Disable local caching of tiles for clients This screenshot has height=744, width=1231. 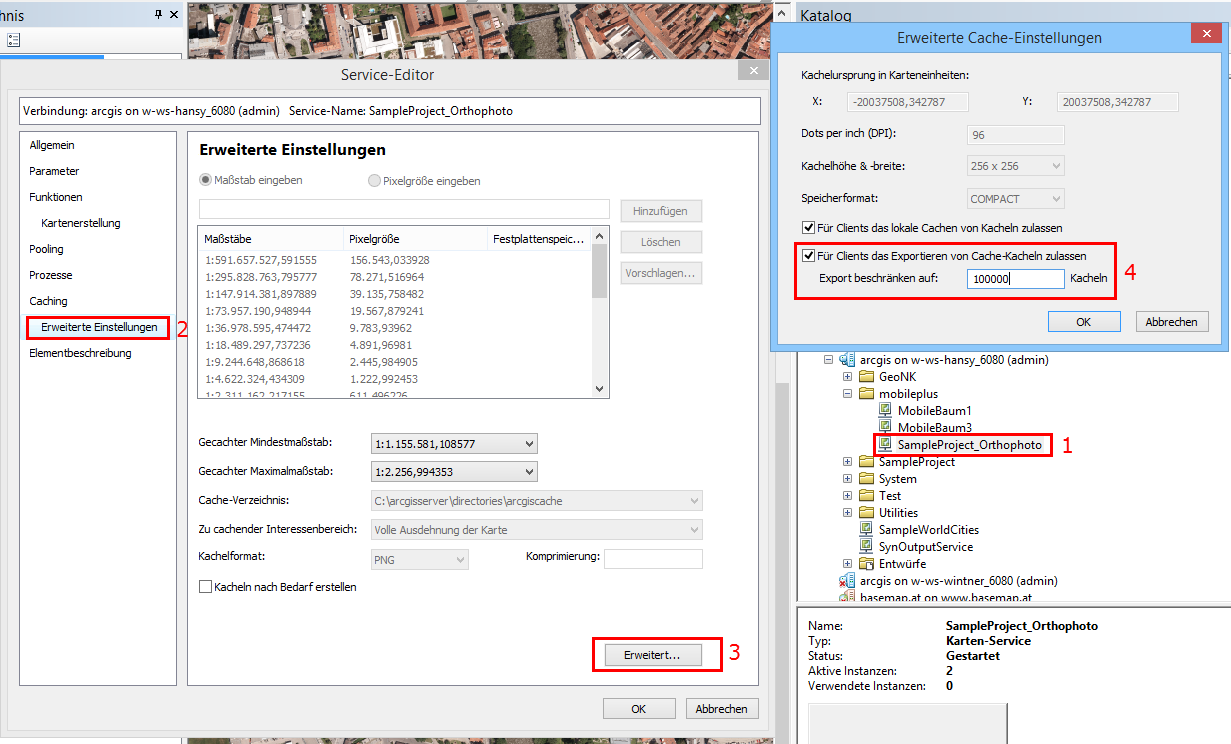[809, 228]
